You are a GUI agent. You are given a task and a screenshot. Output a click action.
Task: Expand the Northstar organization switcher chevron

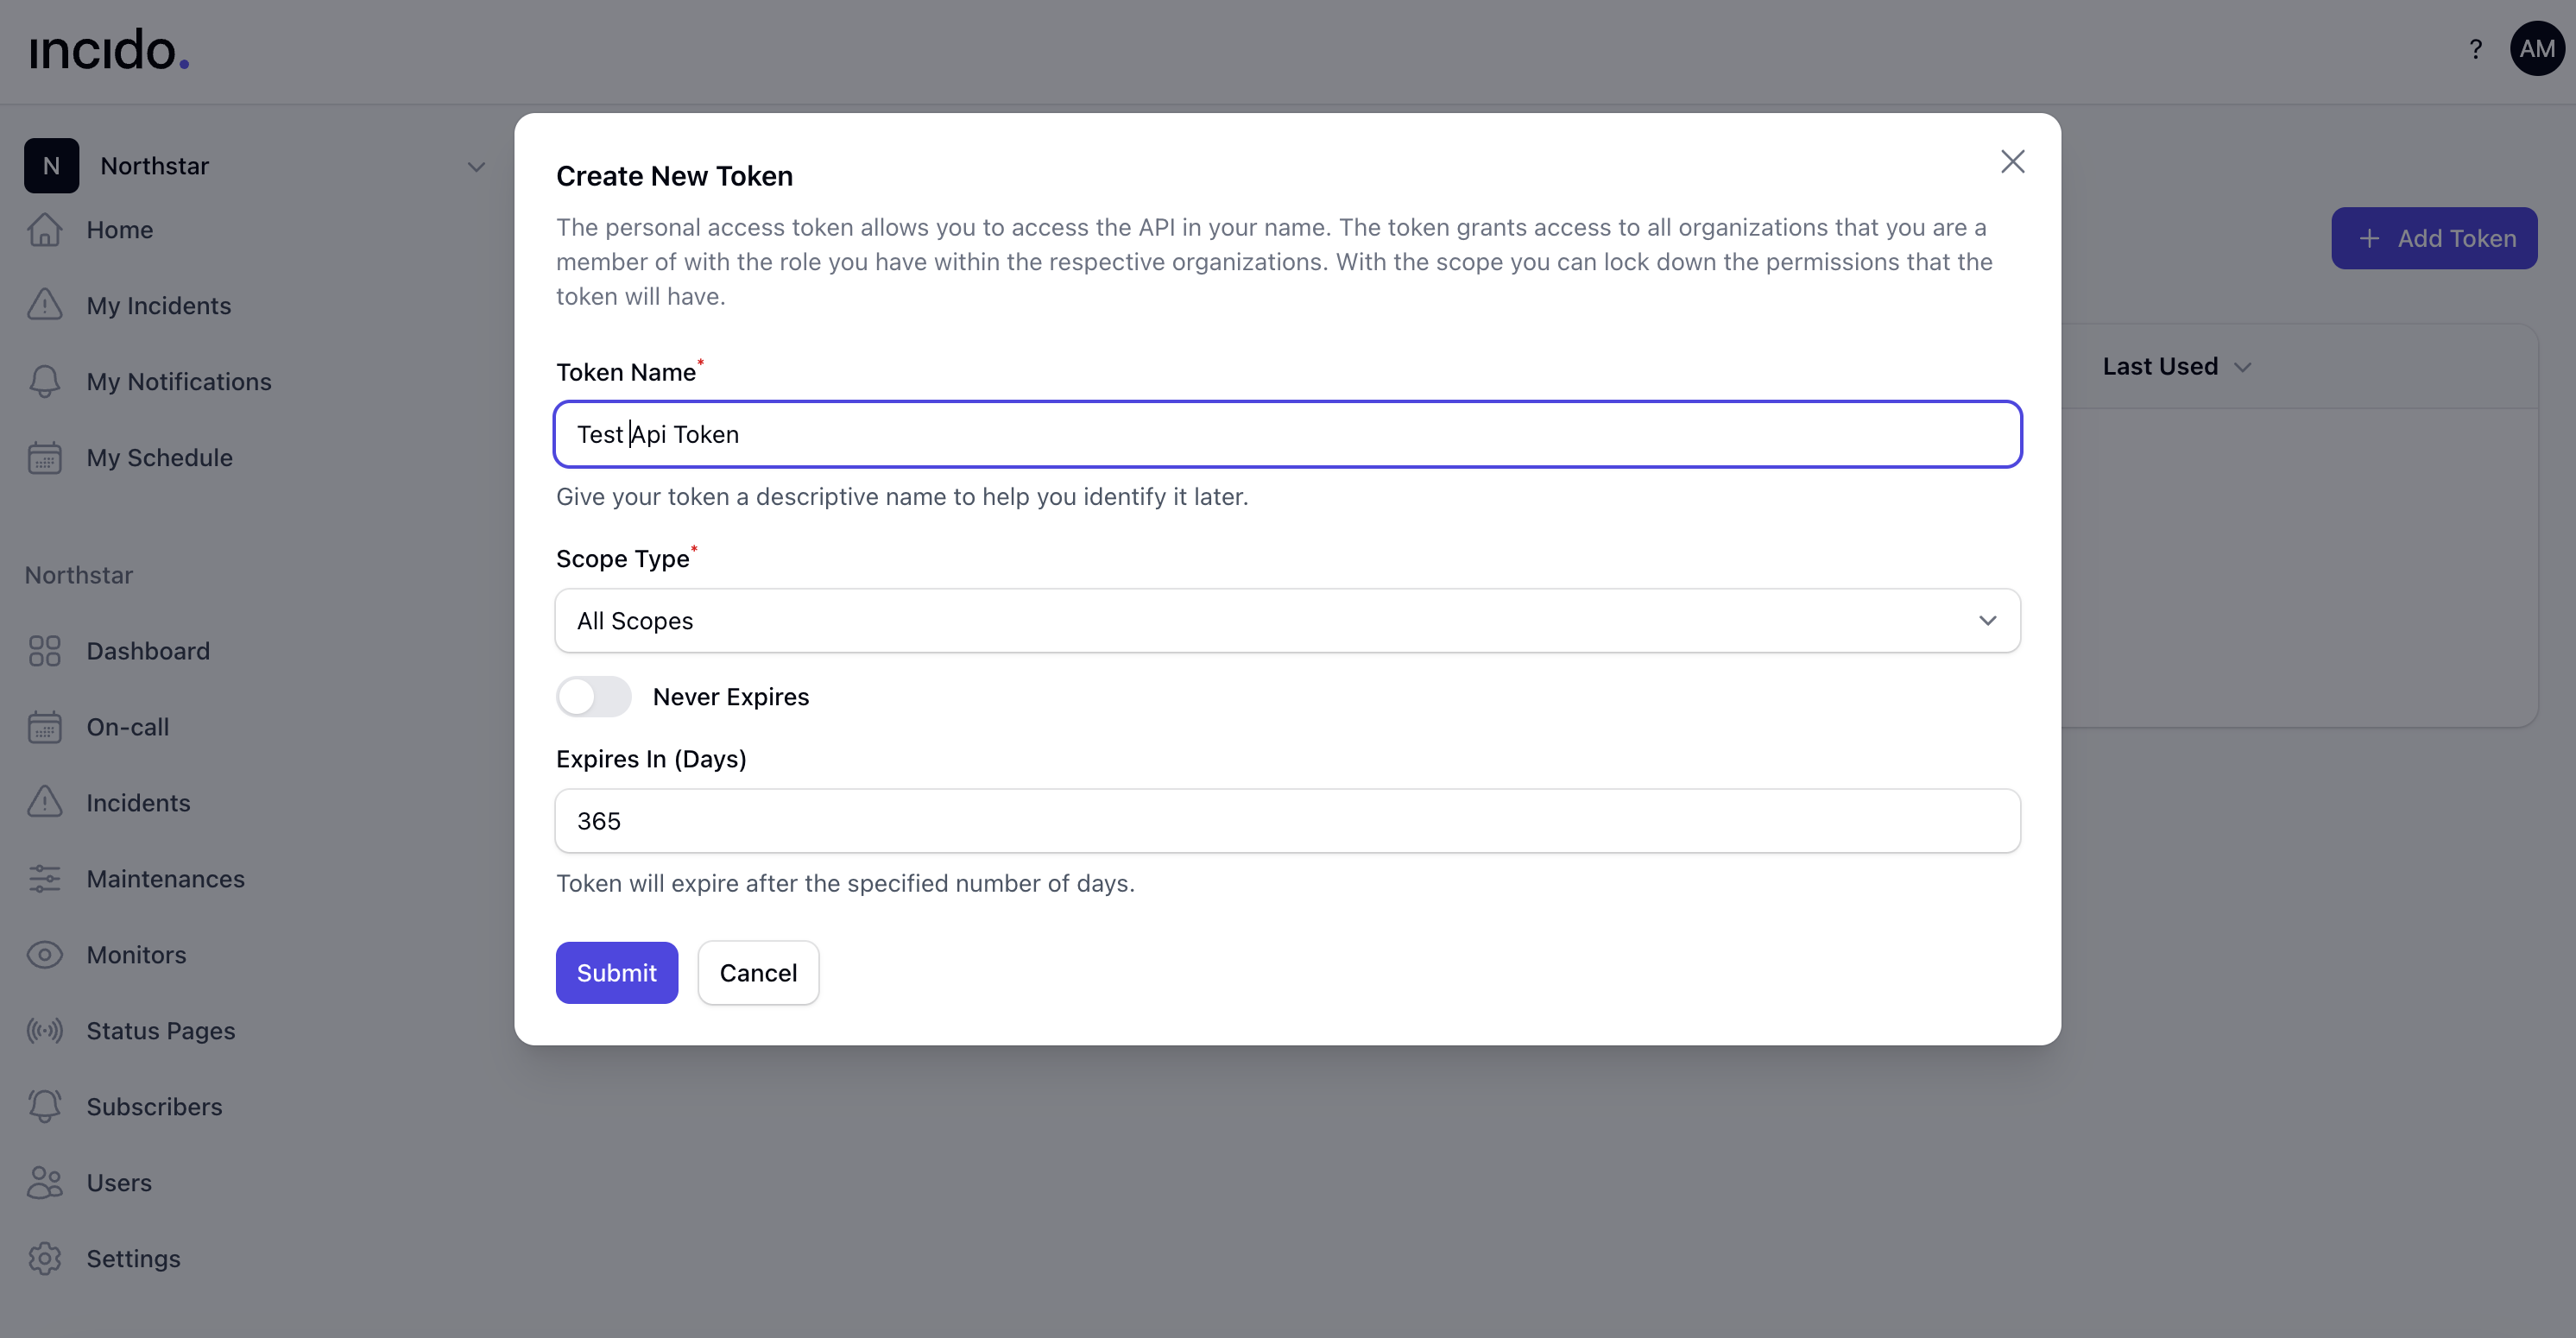click(x=476, y=167)
